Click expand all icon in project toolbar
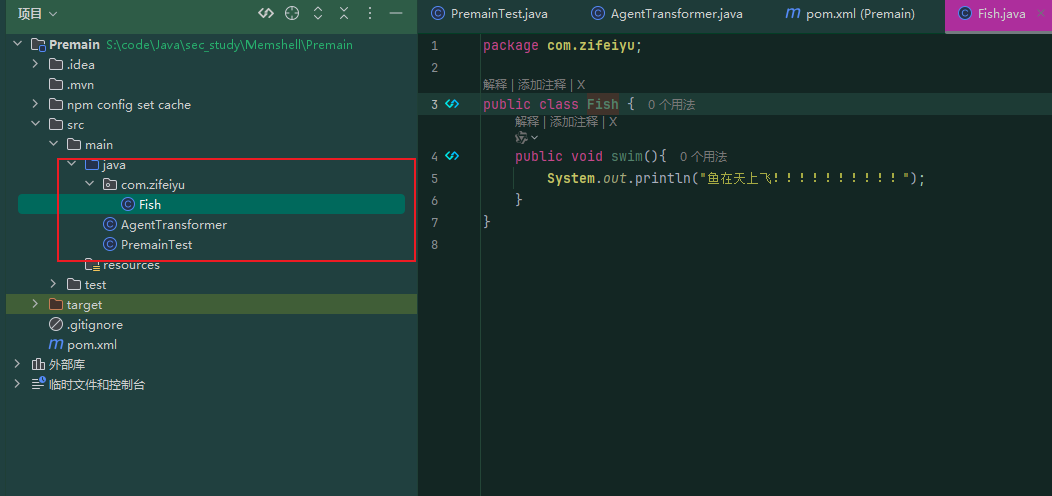This screenshot has width=1052, height=496. click(318, 13)
